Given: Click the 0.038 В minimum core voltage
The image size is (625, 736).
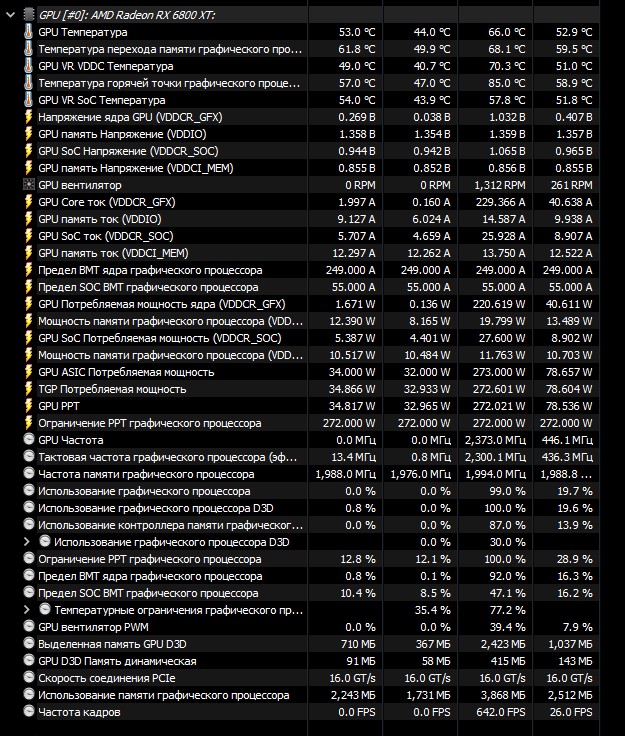Looking at the screenshot, I should 432,117.
